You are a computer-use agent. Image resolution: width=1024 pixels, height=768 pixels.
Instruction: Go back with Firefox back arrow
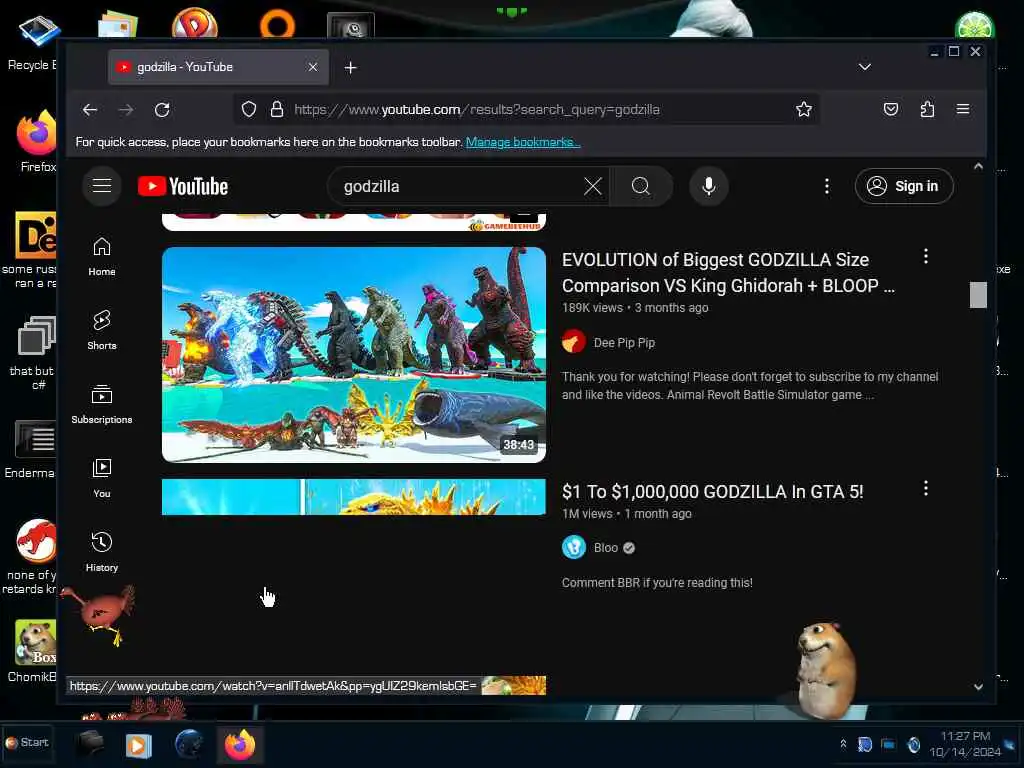coord(90,110)
